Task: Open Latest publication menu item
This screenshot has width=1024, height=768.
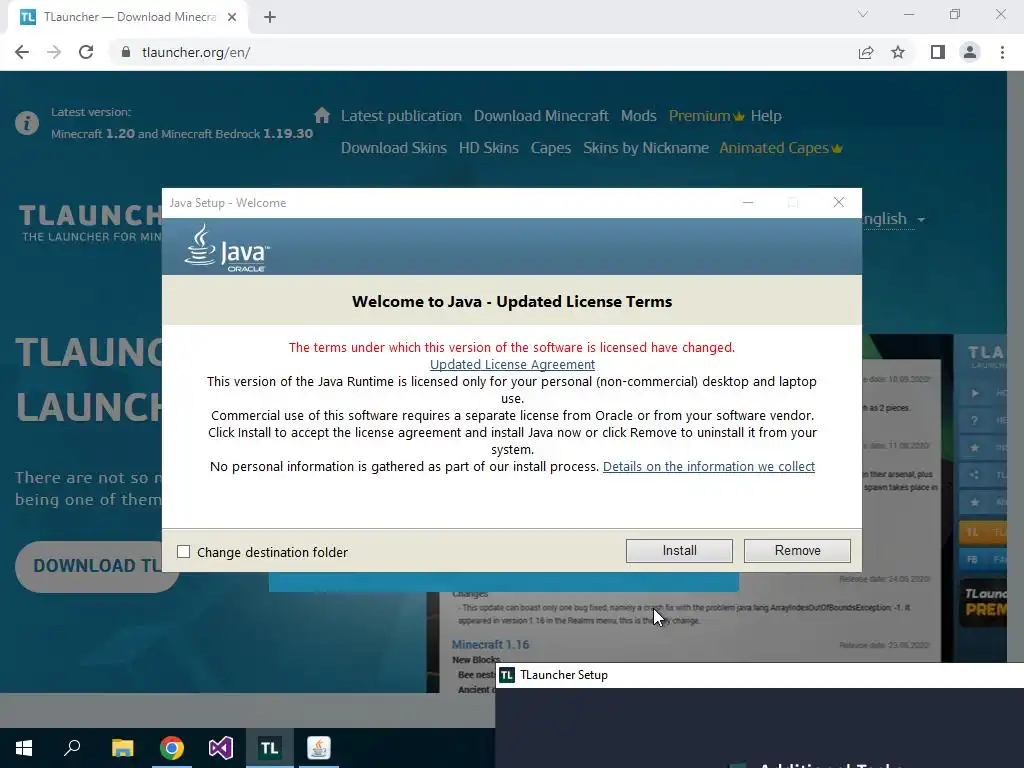Action: [401, 116]
